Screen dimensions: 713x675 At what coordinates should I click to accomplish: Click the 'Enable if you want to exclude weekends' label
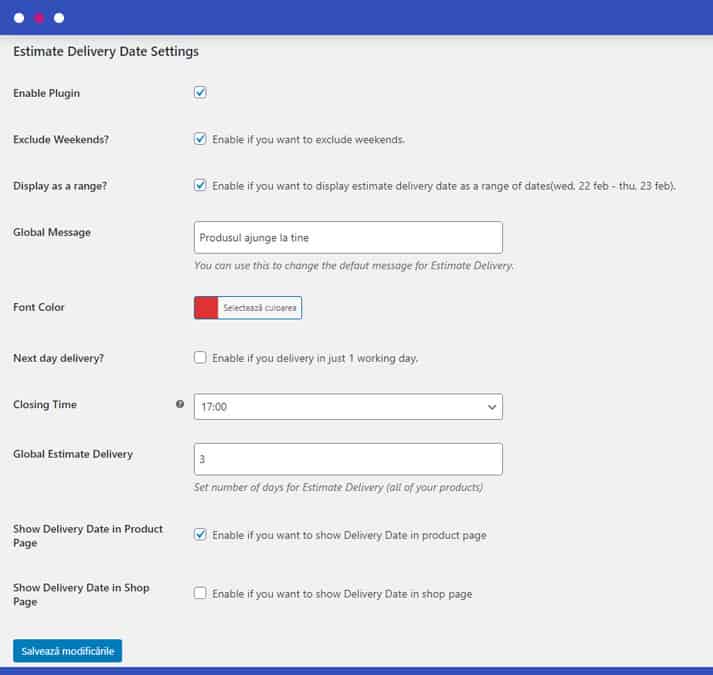click(x=308, y=140)
